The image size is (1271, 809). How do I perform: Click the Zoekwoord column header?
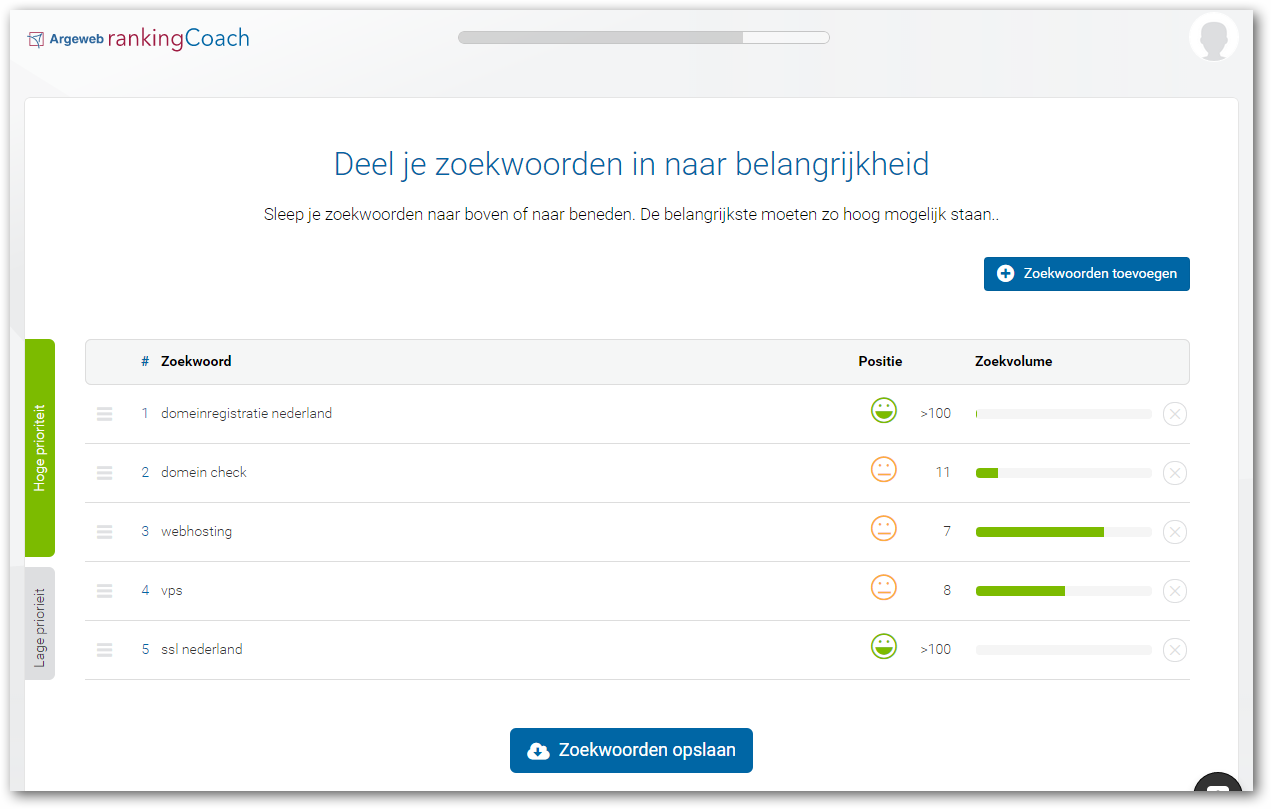click(x=196, y=362)
